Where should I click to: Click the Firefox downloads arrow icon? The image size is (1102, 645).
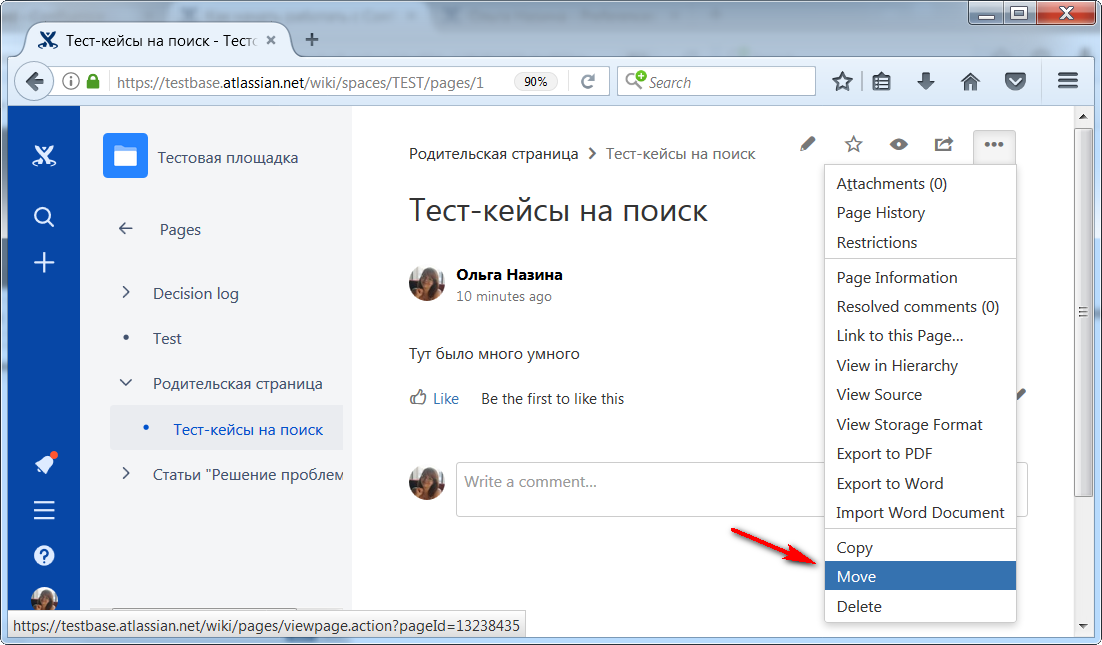click(x=925, y=81)
